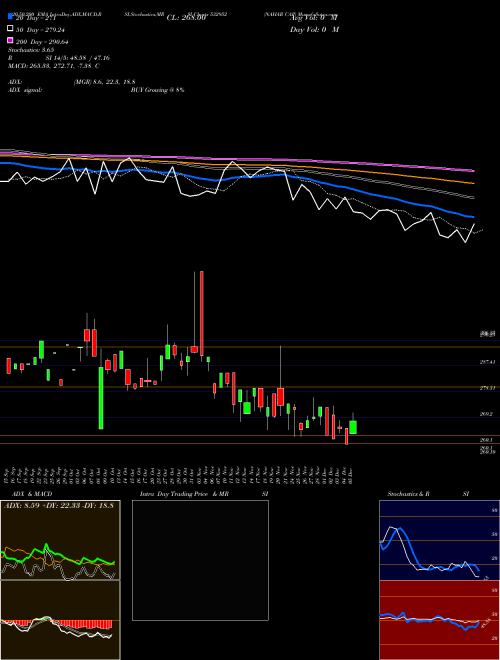Viewport: 500px width, 660px height.
Task: Click the date labels along the chart axis
Action: click(x=179, y=474)
